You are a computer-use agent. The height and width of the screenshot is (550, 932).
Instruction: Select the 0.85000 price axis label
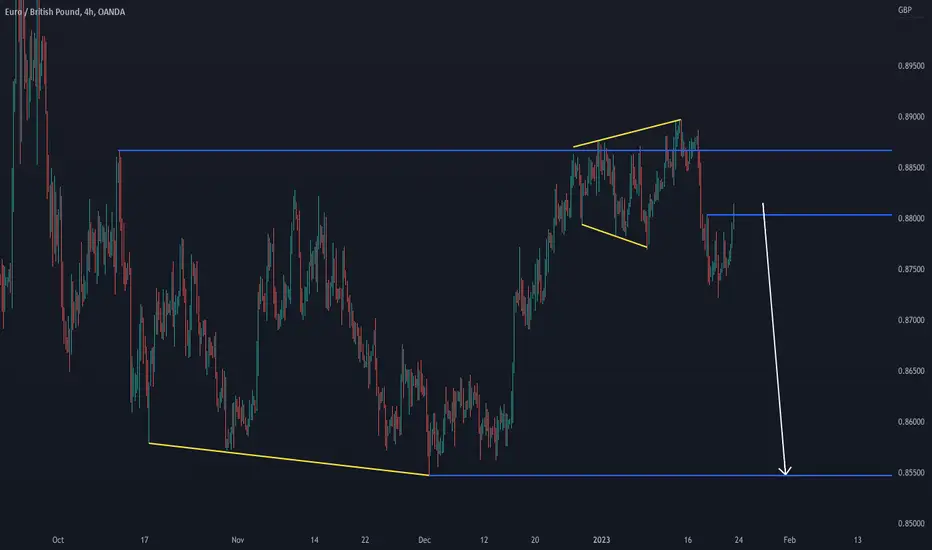pyautogui.click(x=911, y=524)
